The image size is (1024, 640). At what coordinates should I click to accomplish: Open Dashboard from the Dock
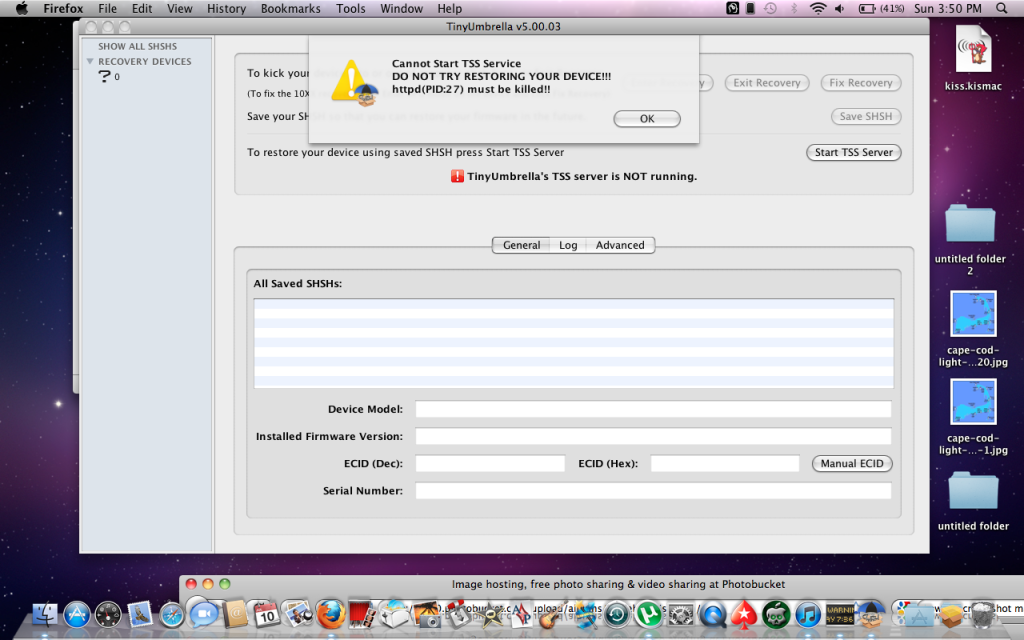coord(108,615)
